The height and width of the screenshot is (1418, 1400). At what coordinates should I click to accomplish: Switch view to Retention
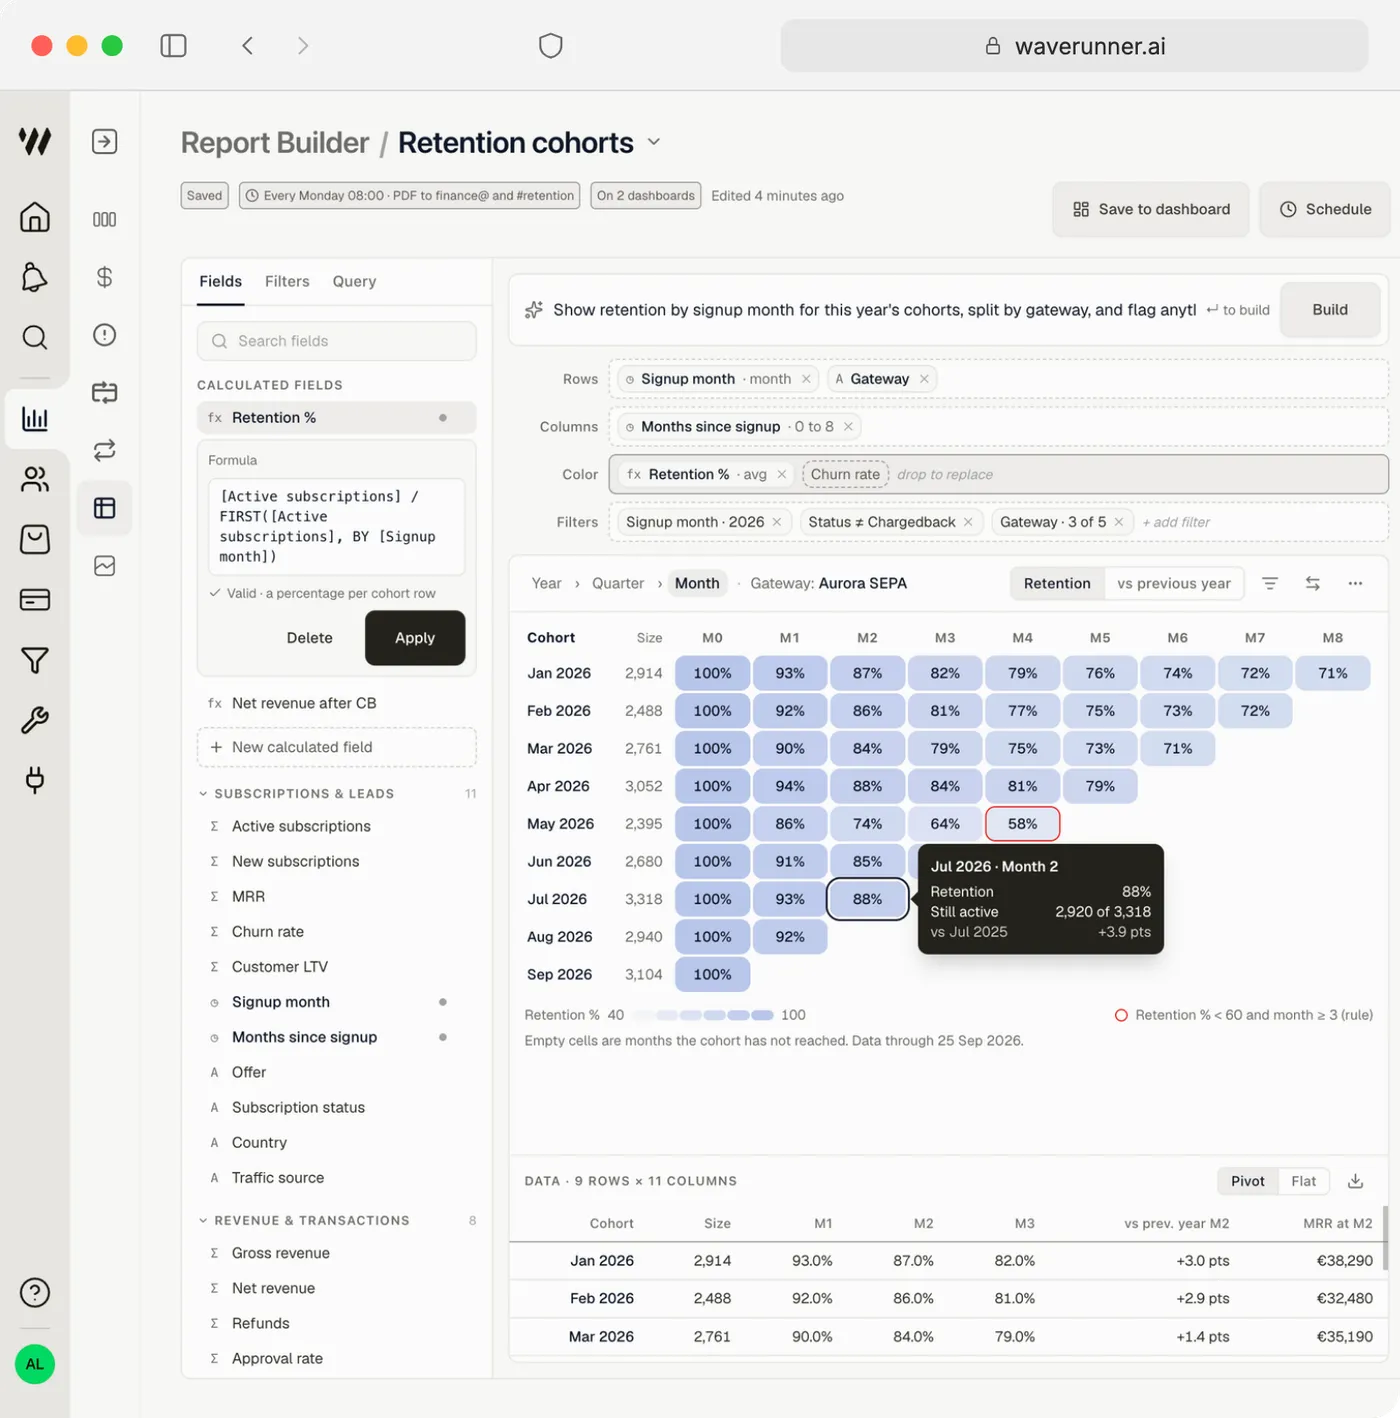[x=1057, y=583]
